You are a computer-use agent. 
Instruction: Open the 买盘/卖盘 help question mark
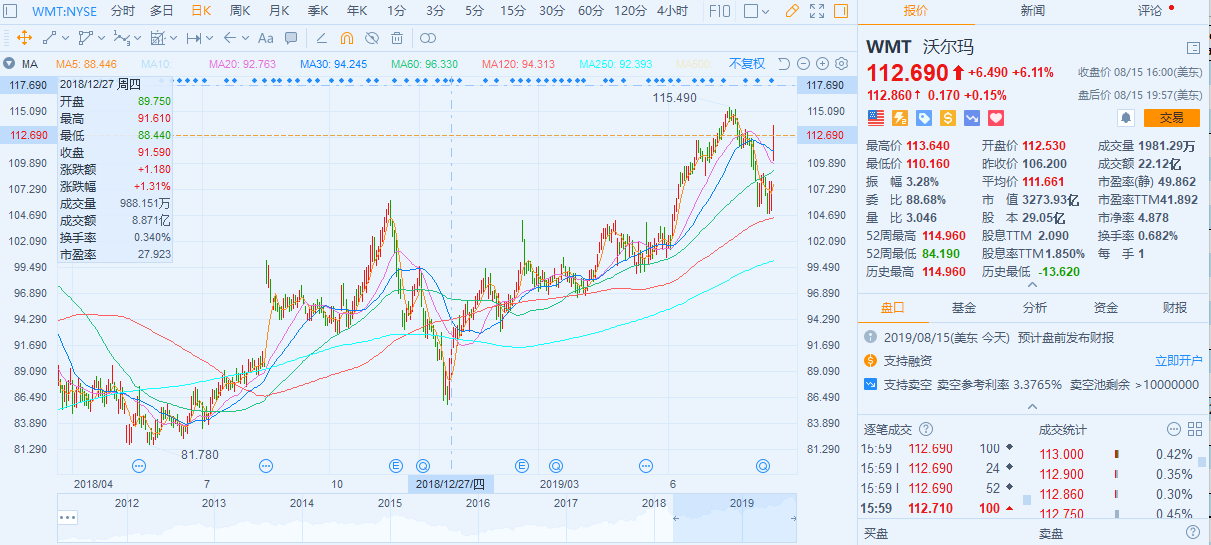(x=1193, y=533)
